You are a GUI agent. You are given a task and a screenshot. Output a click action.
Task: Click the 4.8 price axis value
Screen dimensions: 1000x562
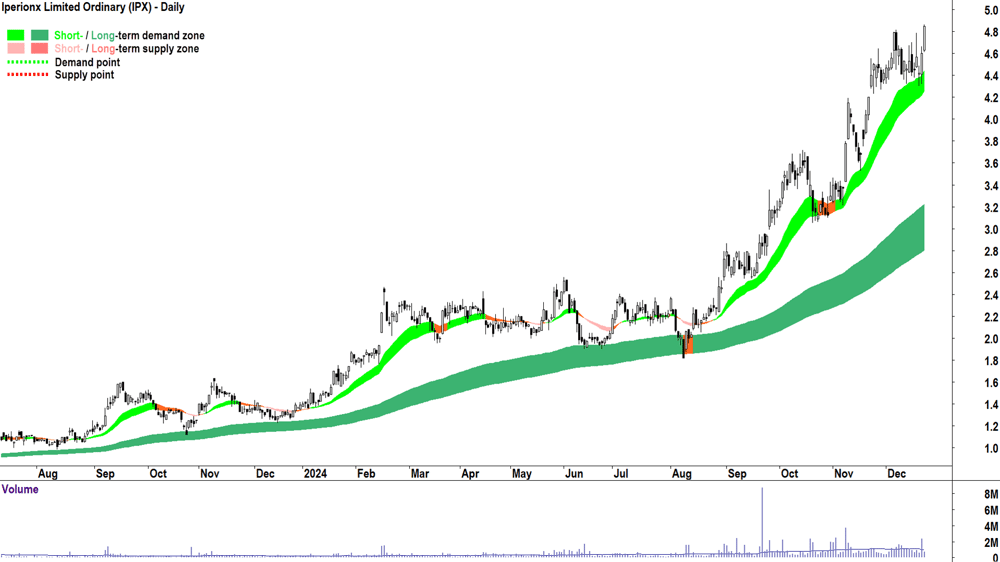click(x=991, y=32)
